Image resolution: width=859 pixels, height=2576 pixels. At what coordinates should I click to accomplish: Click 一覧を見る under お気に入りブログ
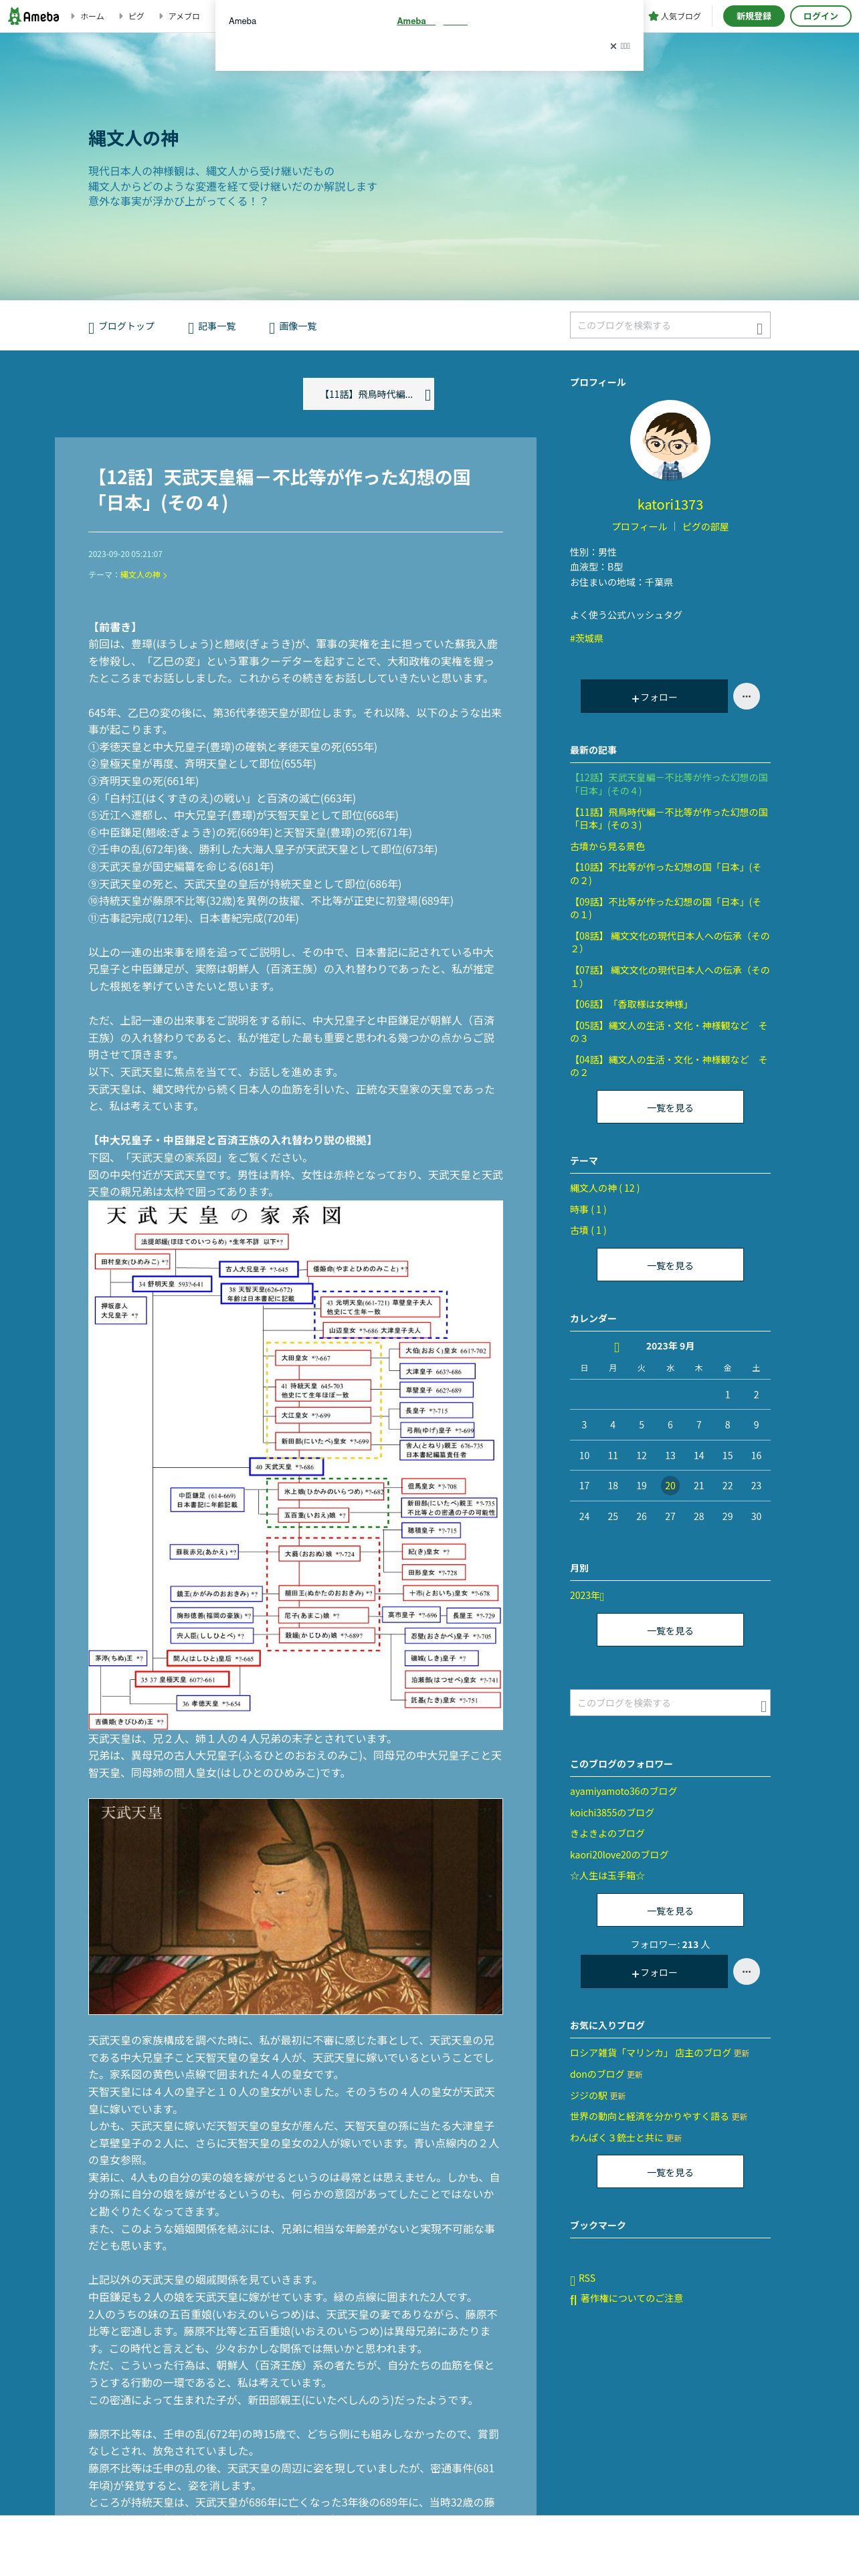coord(670,2171)
